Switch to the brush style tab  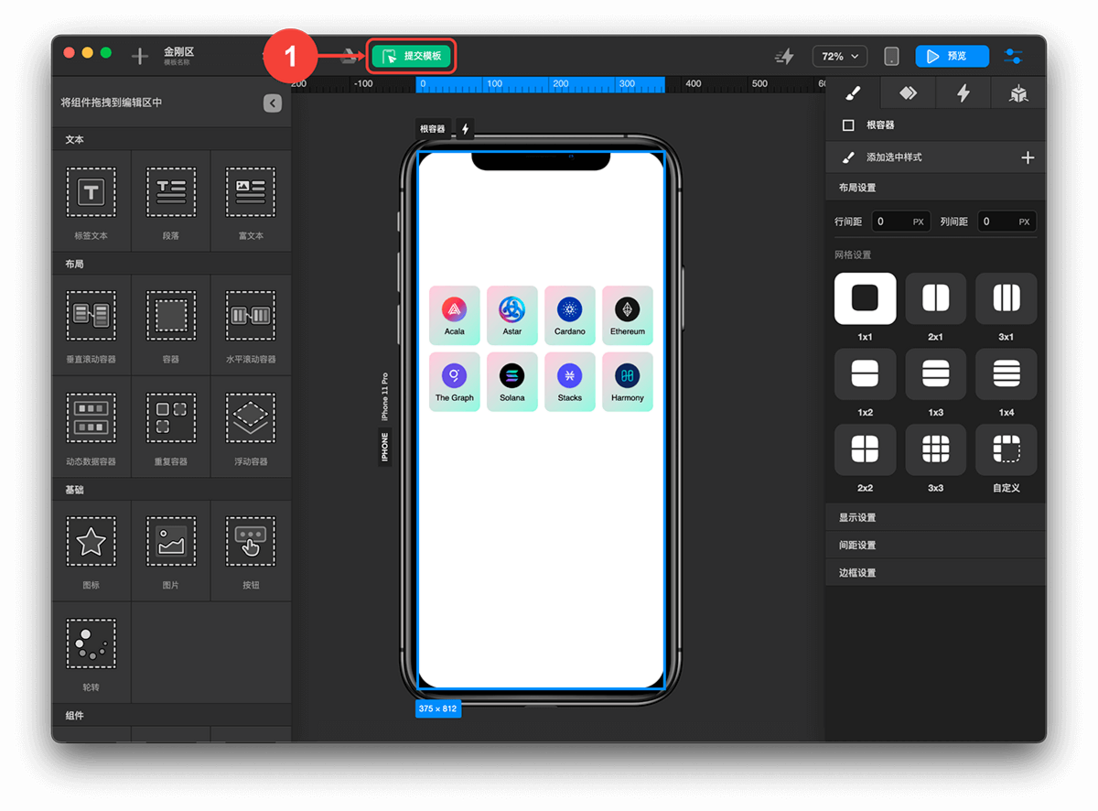click(853, 93)
